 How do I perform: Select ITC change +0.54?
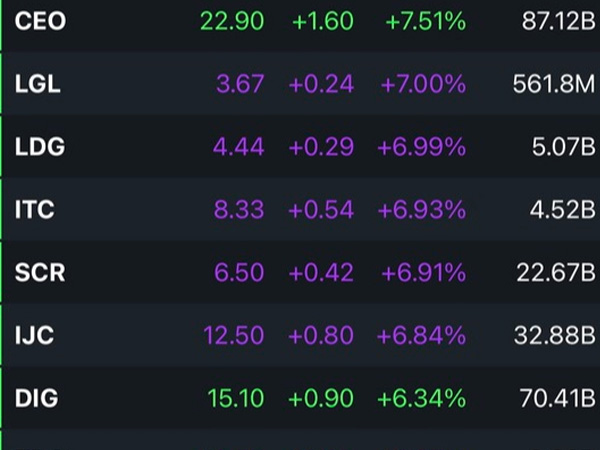[x=321, y=210]
